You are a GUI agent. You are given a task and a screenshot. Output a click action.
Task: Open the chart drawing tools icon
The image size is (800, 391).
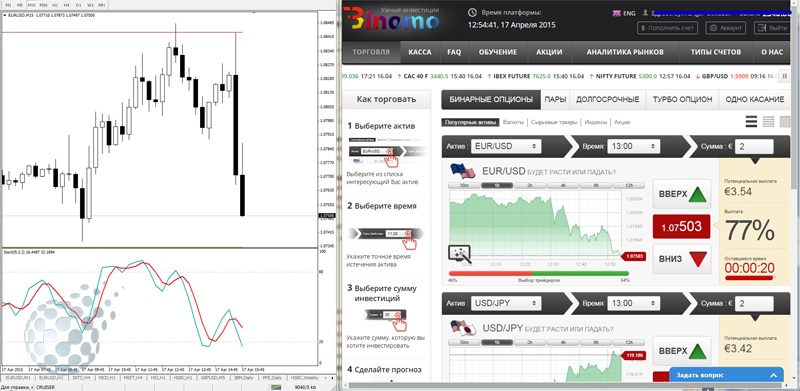tap(459, 254)
